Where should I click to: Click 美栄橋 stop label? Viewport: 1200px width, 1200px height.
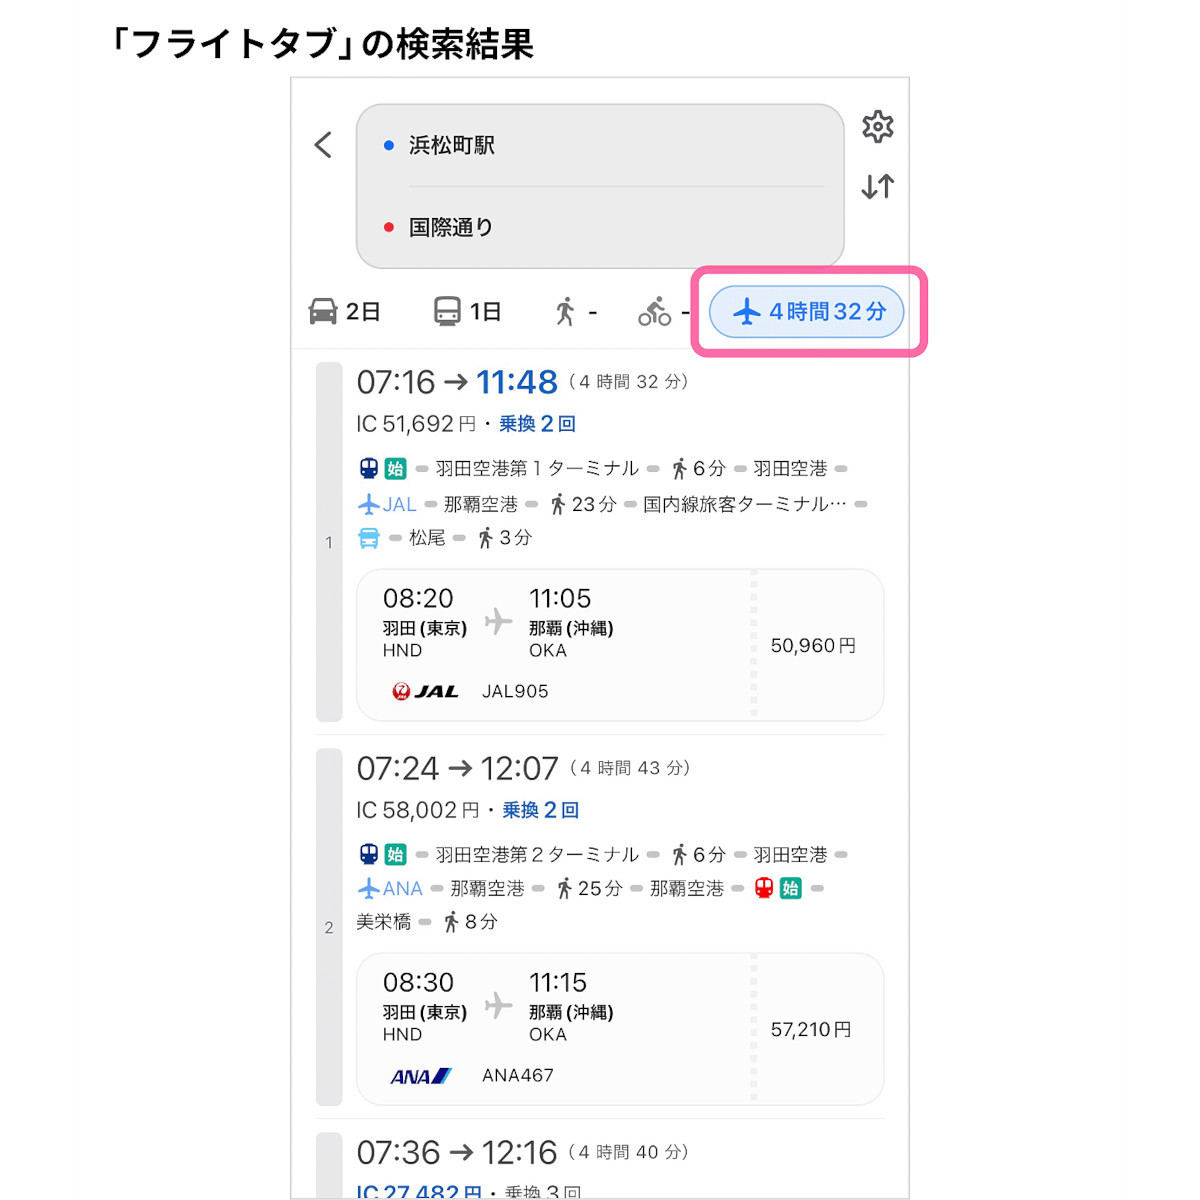coord(384,922)
